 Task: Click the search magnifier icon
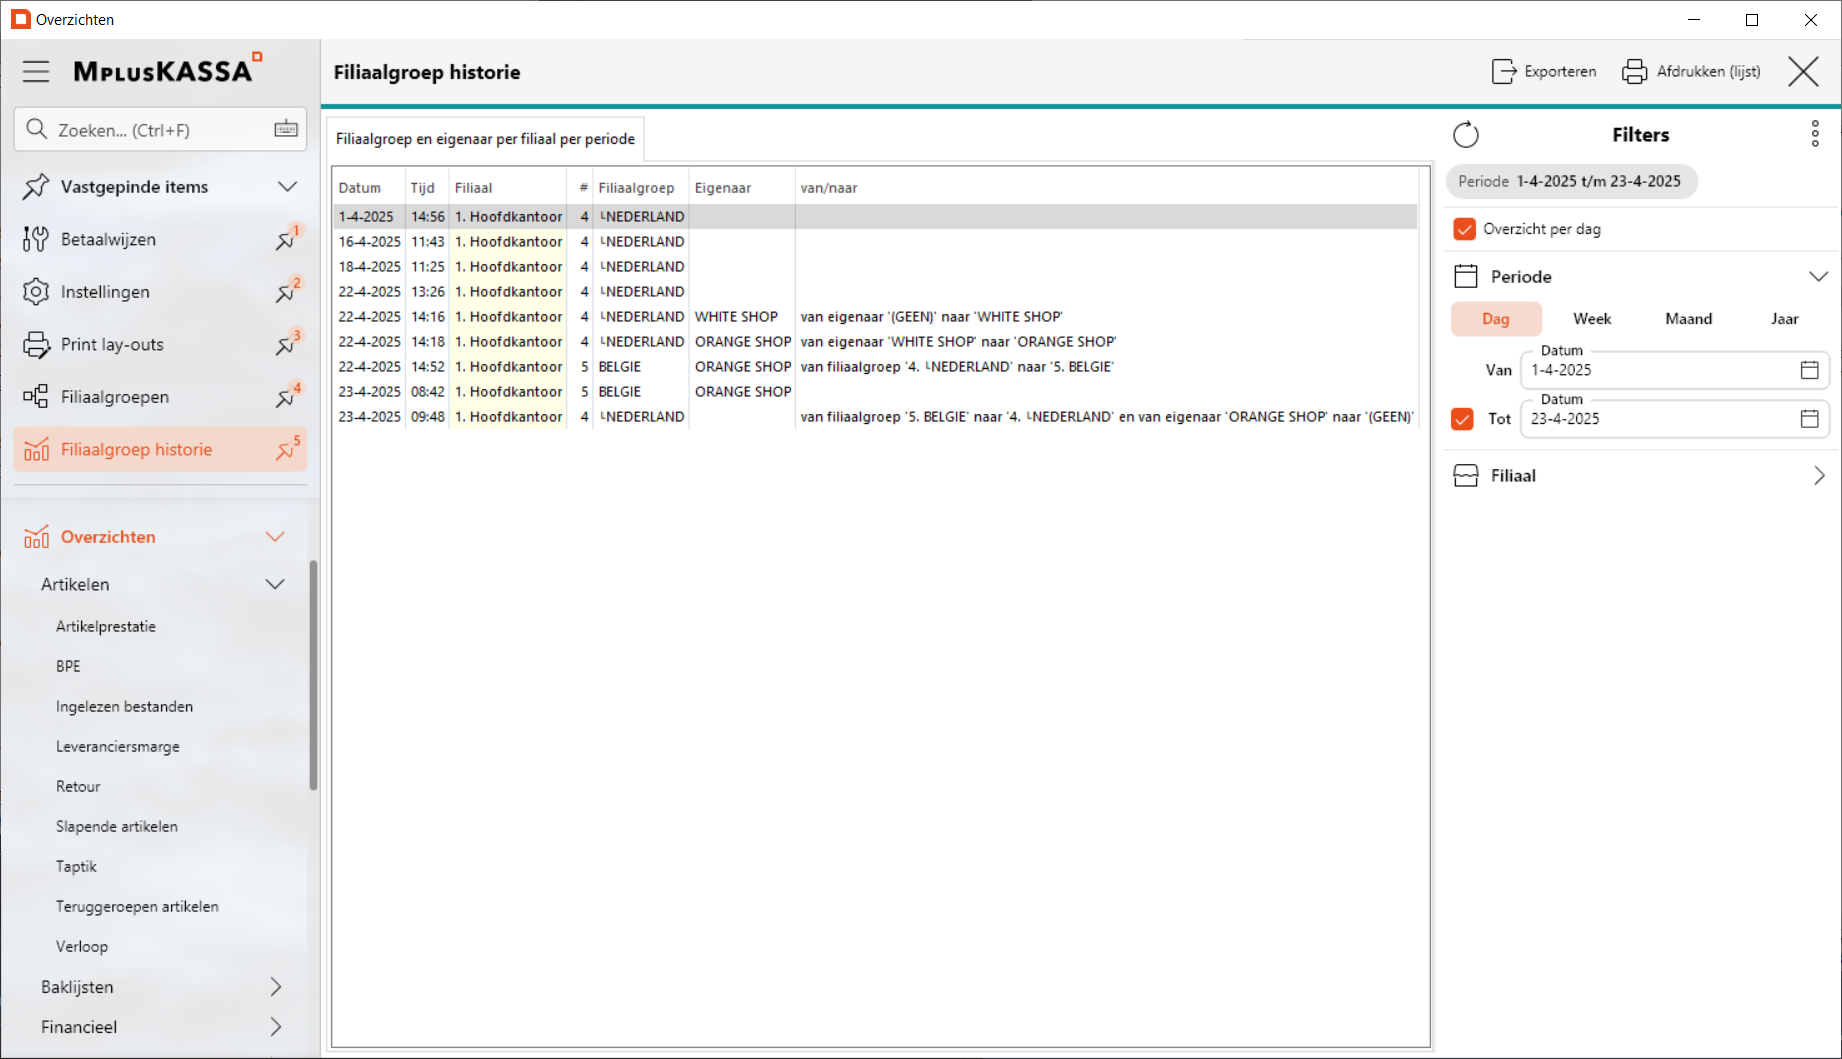click(37, 129)
